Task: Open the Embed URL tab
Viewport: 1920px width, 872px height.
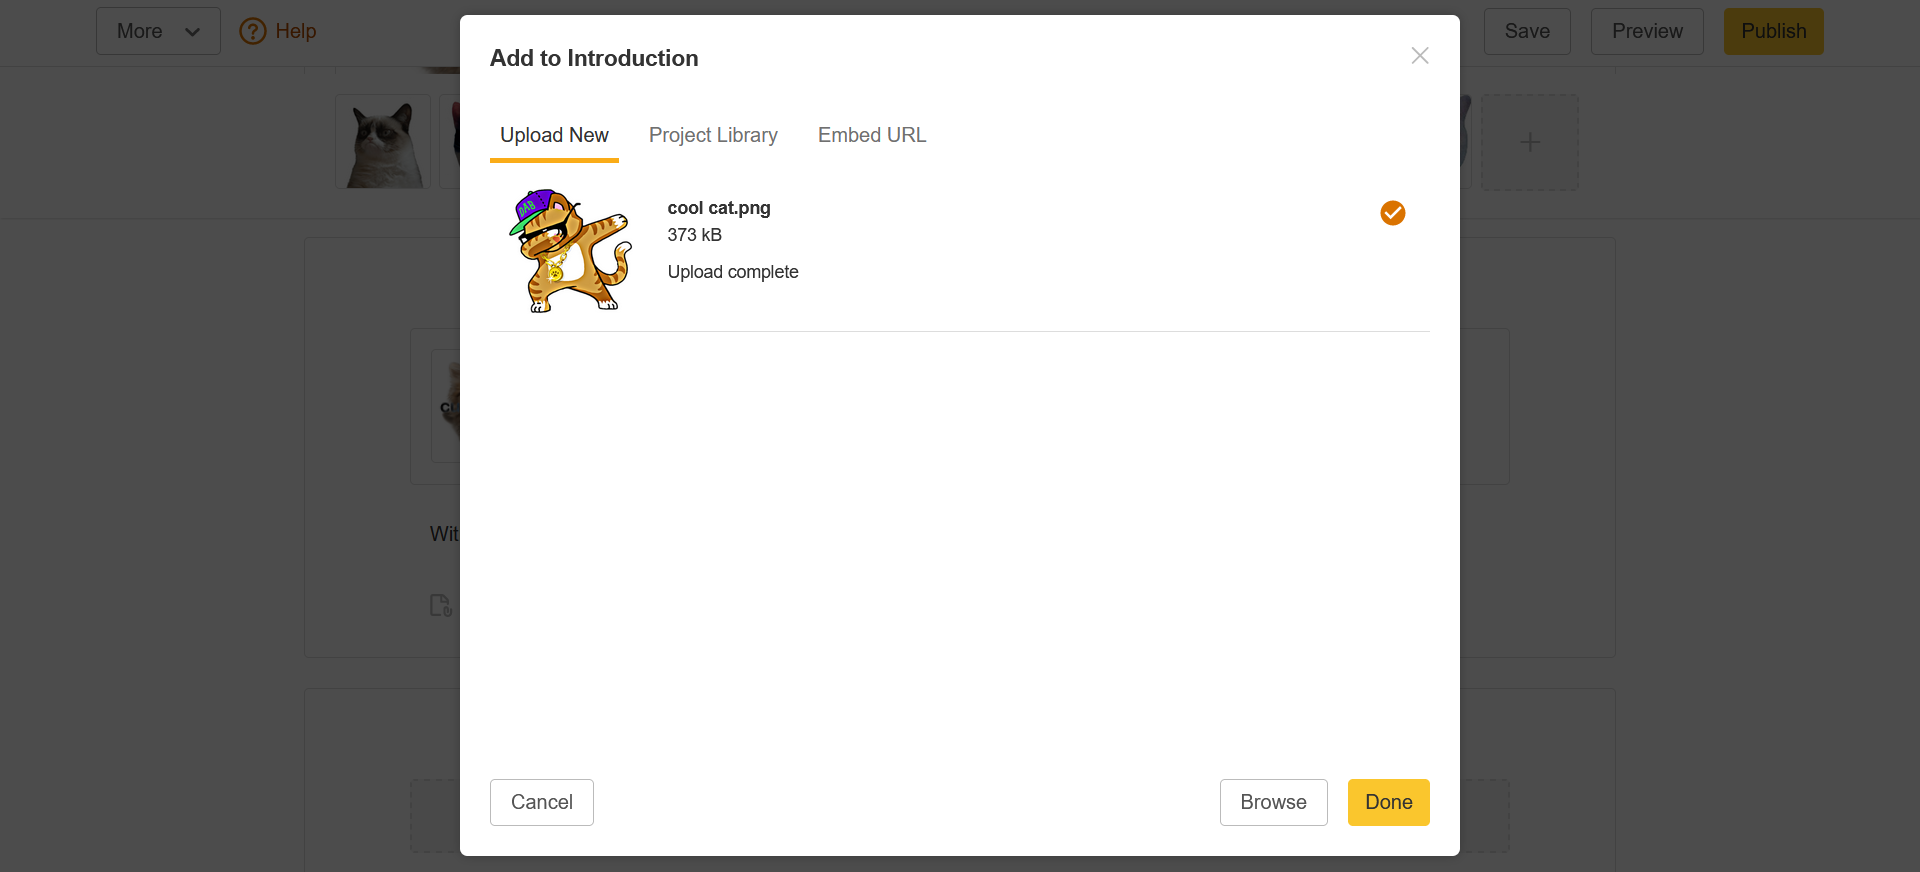Action: pos(872,135)
